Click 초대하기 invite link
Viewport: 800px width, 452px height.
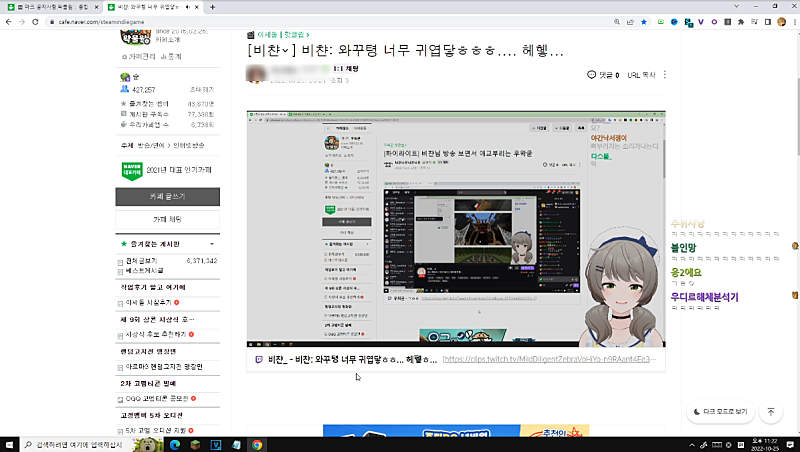tap(202, 90)
